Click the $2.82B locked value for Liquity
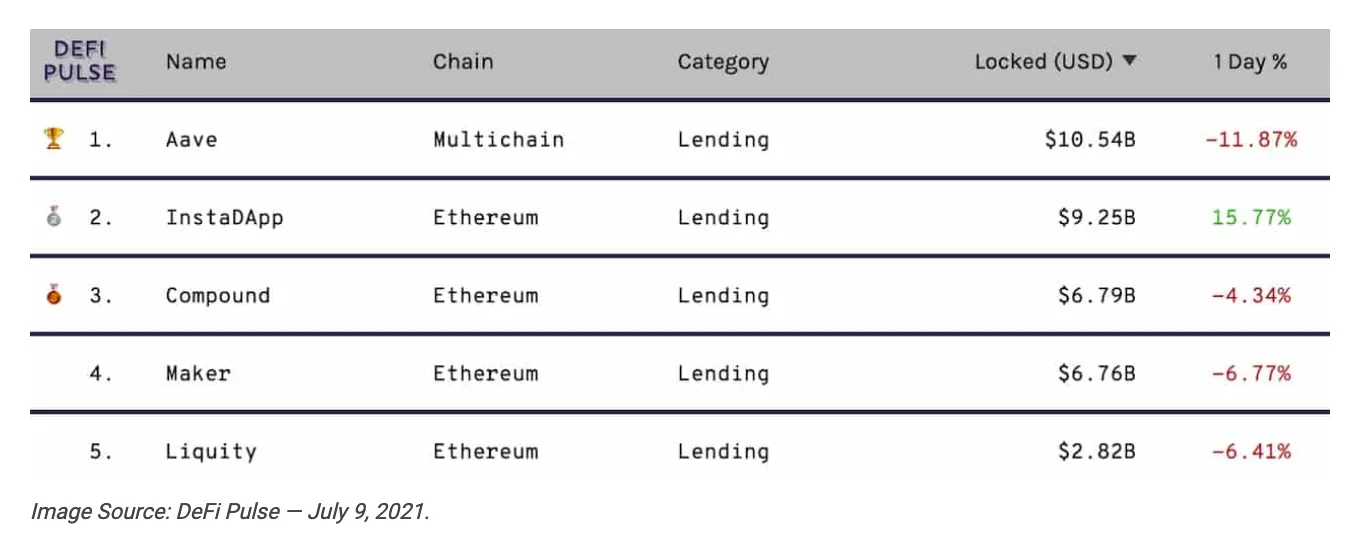Viewport: 1372px width, 560px height. point(1097,451)
